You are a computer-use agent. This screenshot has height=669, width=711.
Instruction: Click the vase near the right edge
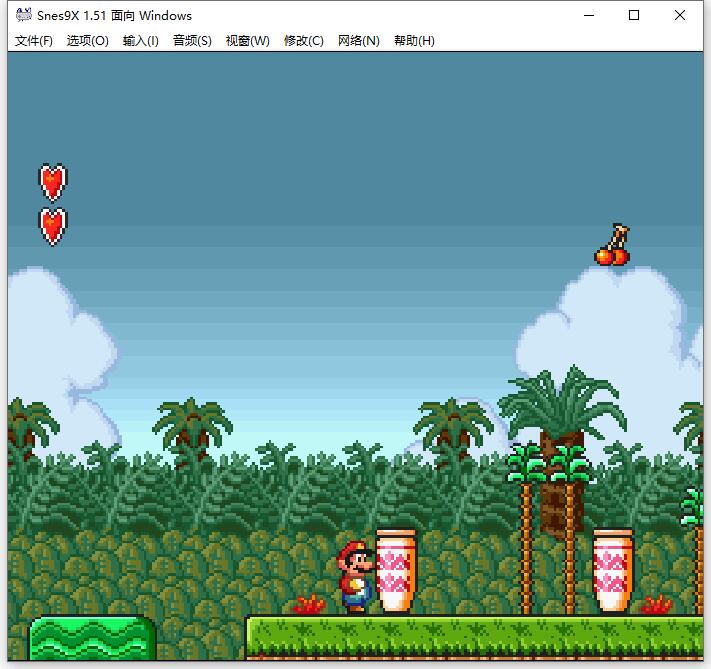(613, 570)
